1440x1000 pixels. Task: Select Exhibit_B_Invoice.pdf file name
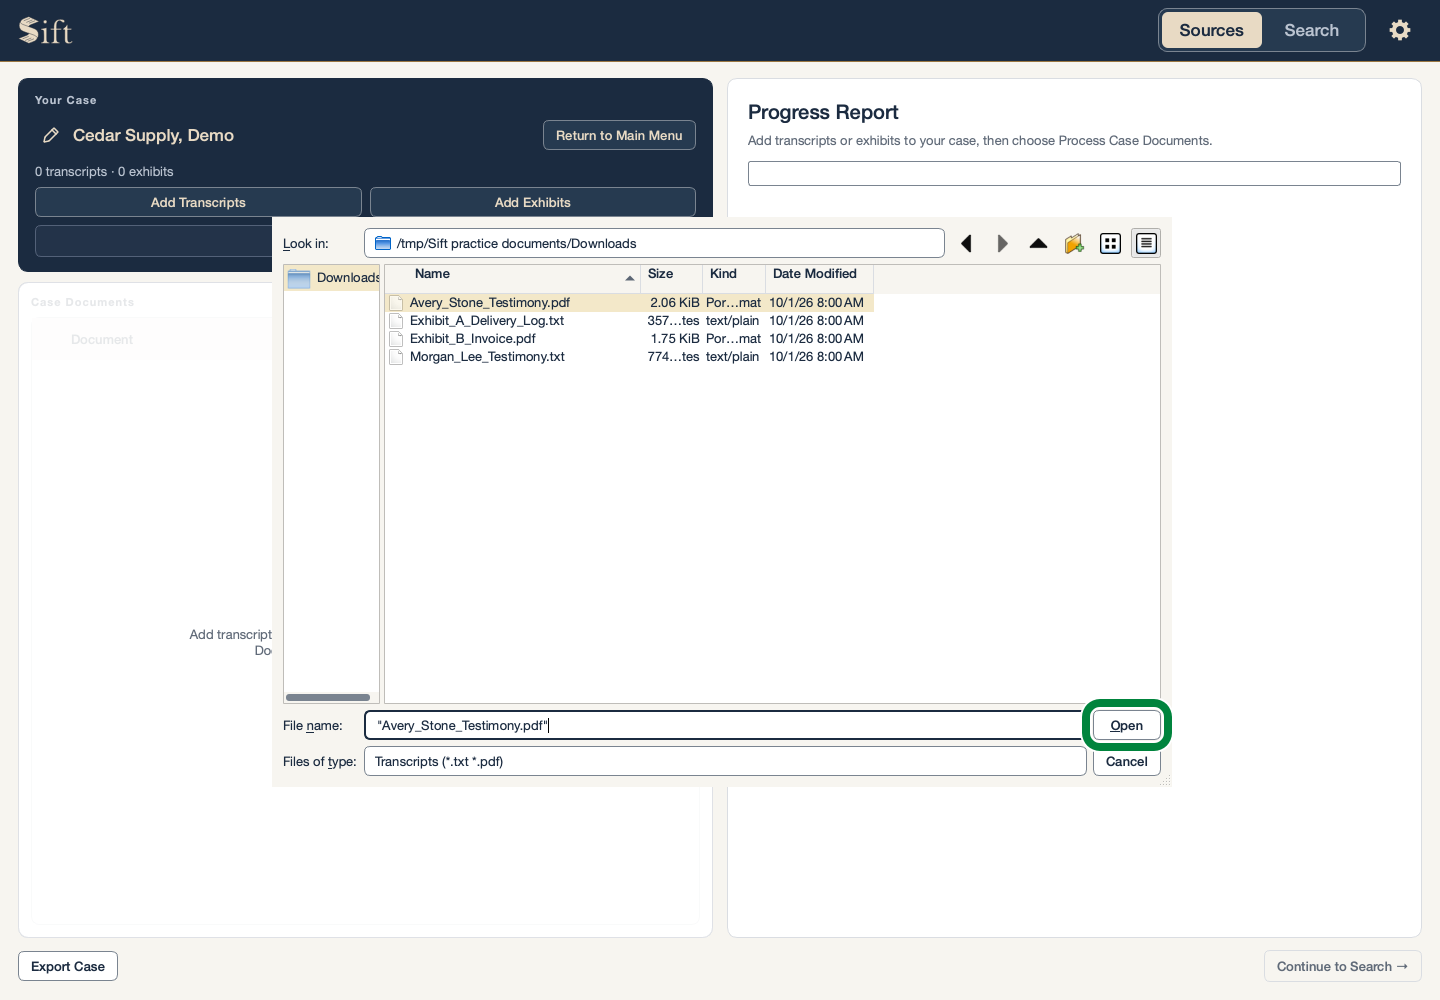pyautogui.click(x=473, y=339)
